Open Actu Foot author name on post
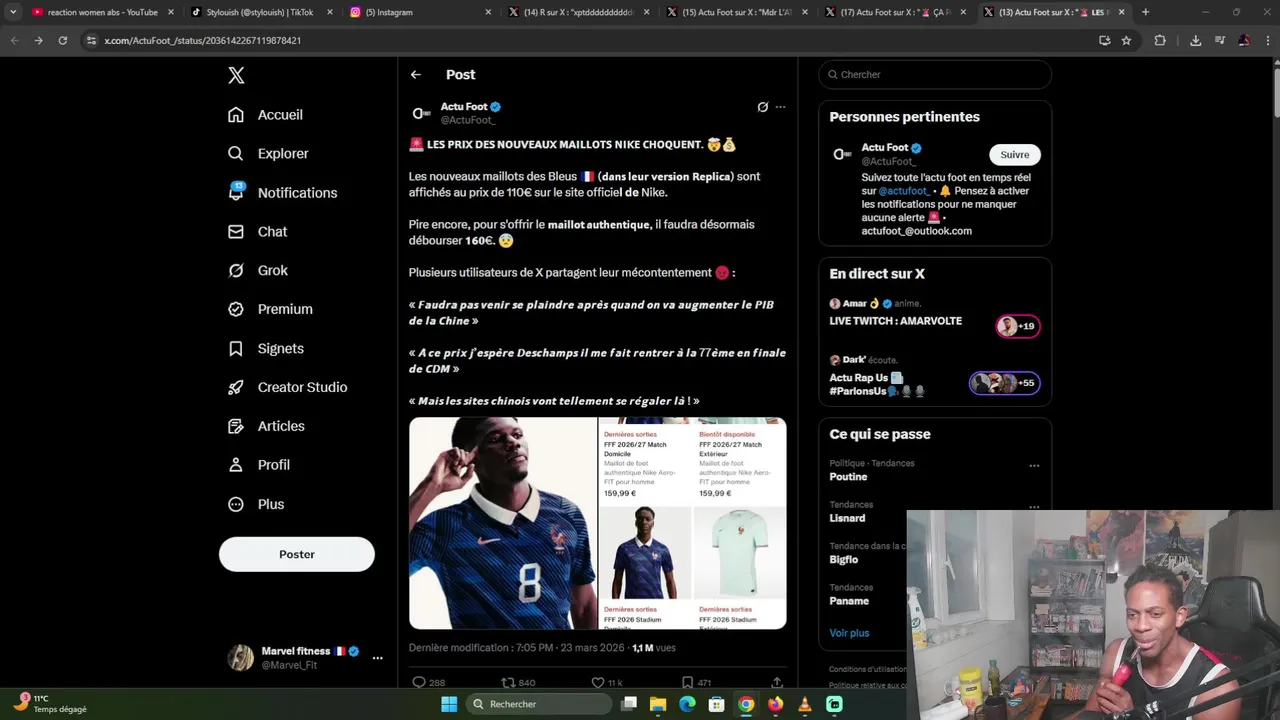1280x720 pixels. pyautogui.click(x=464, y=106)
